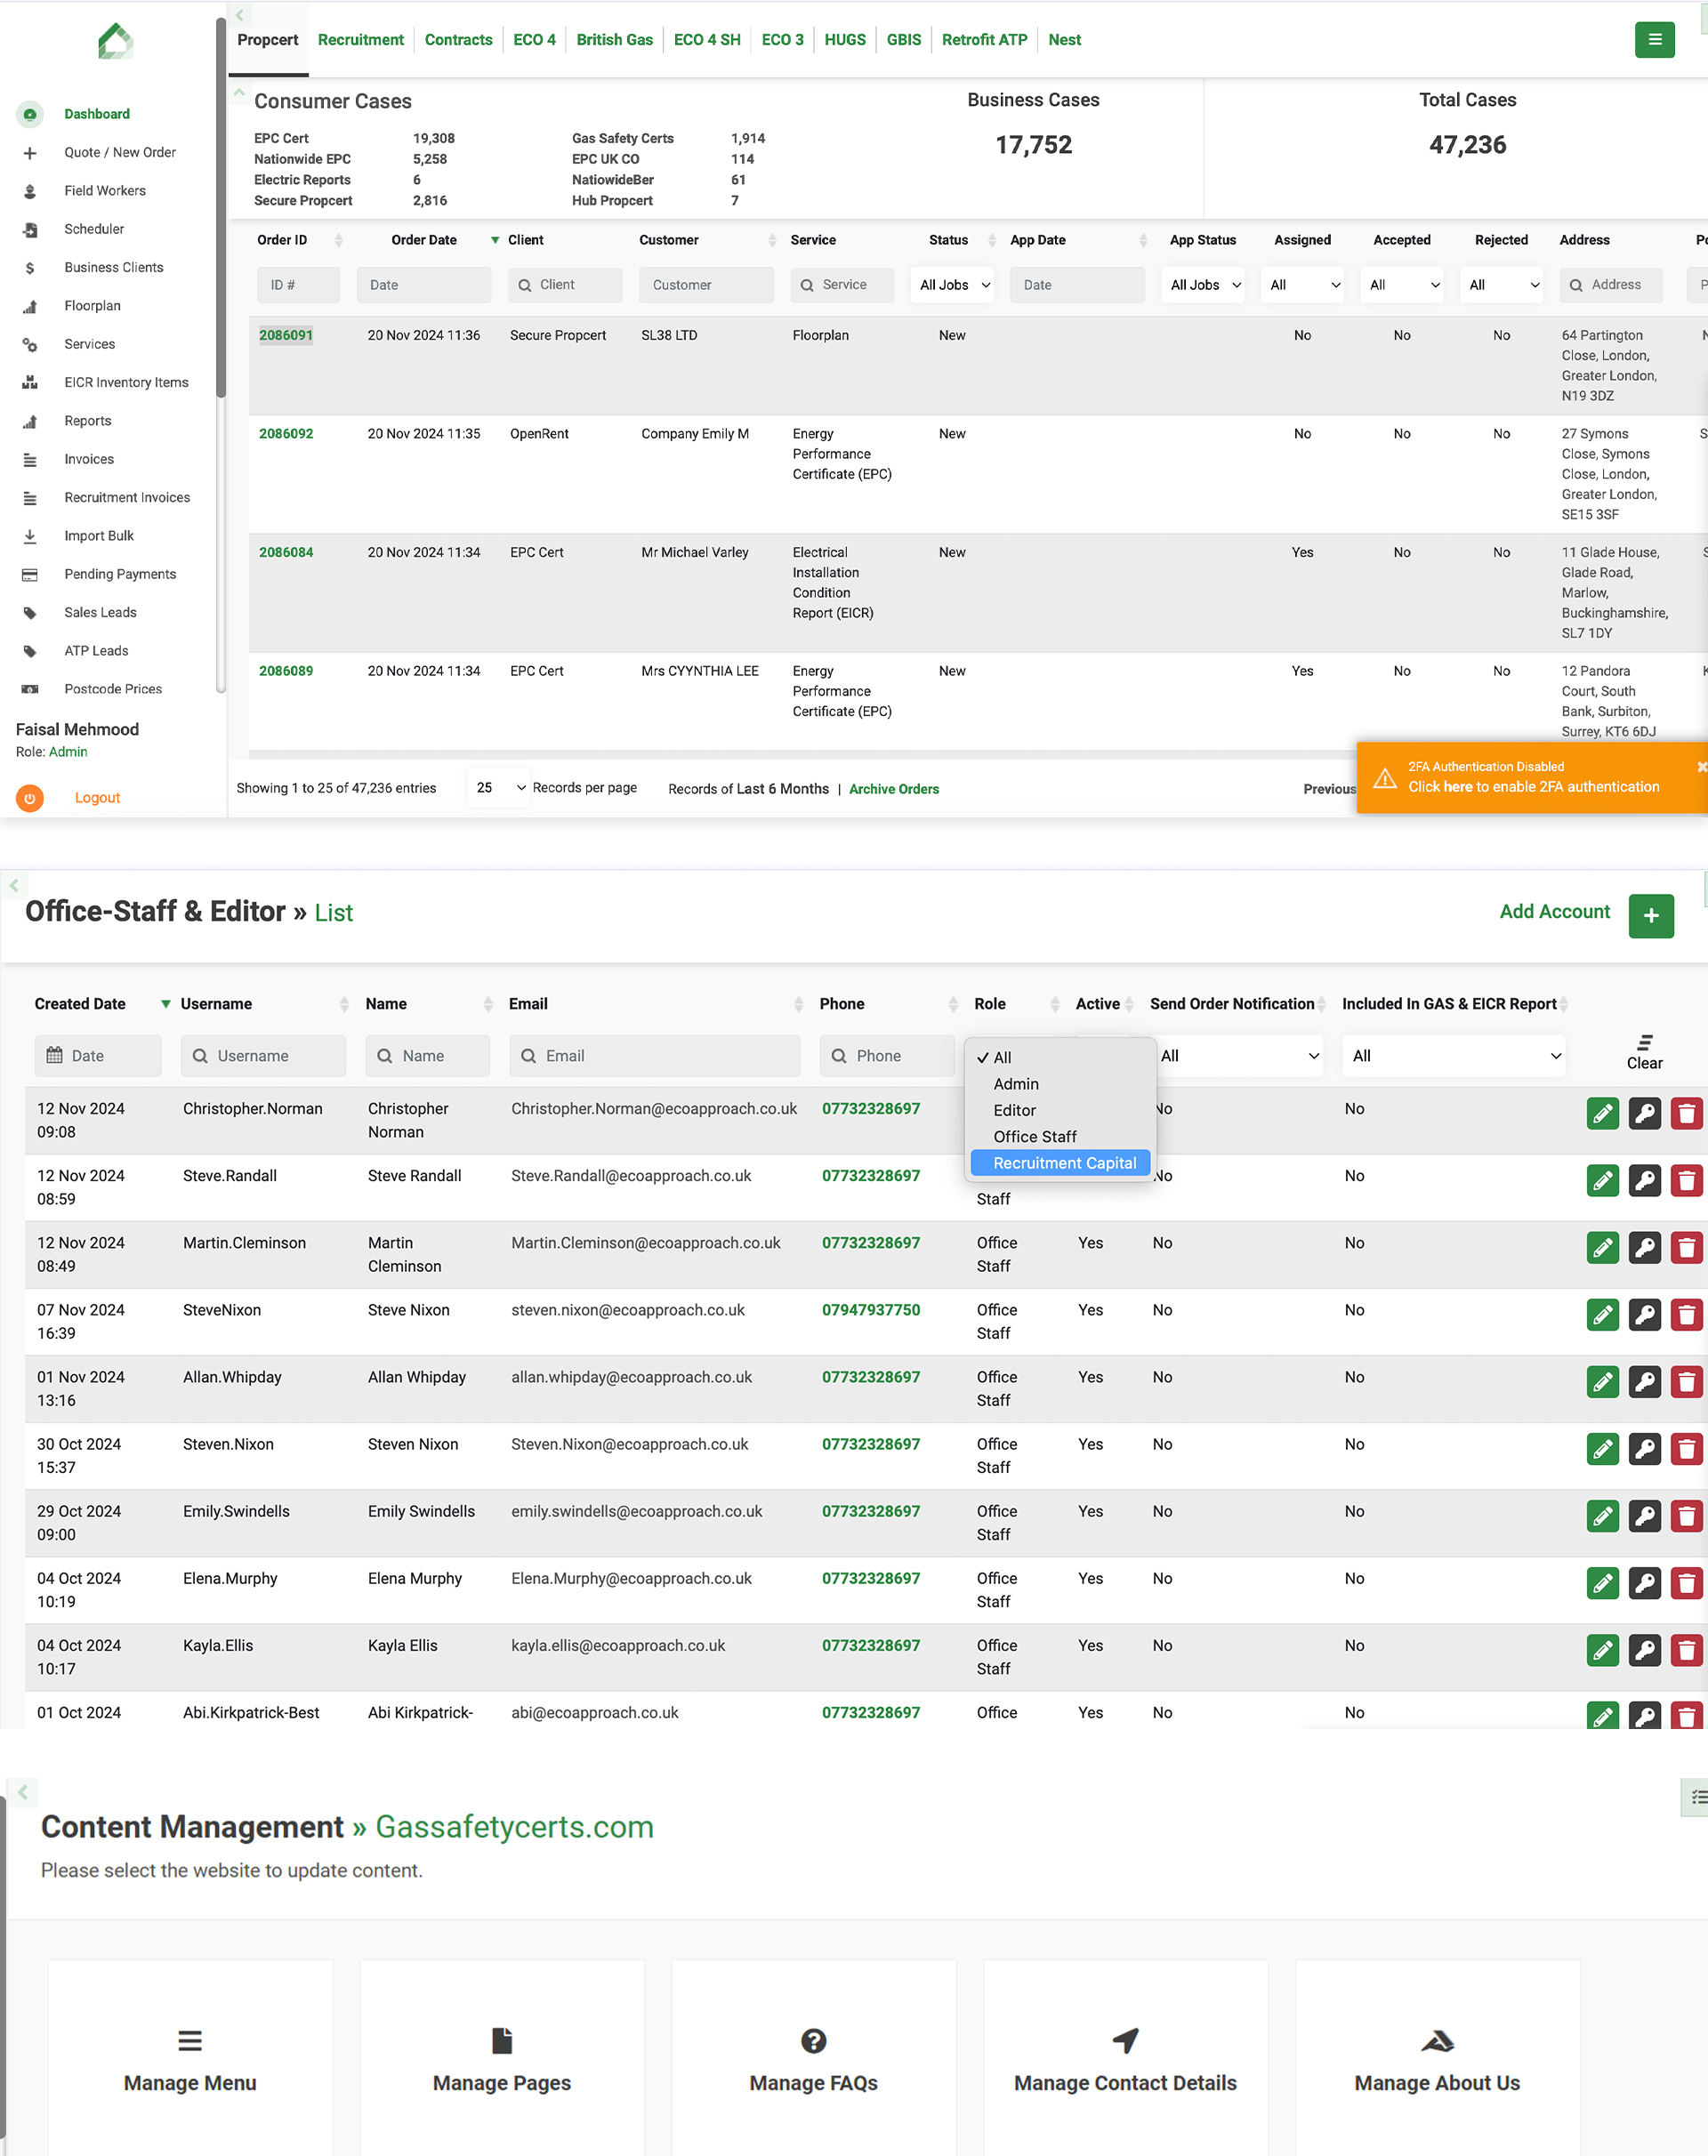The image size is (1708, 2156).
Task: Click the Quote / New Order plus icon
Action: tap(30, 153)
